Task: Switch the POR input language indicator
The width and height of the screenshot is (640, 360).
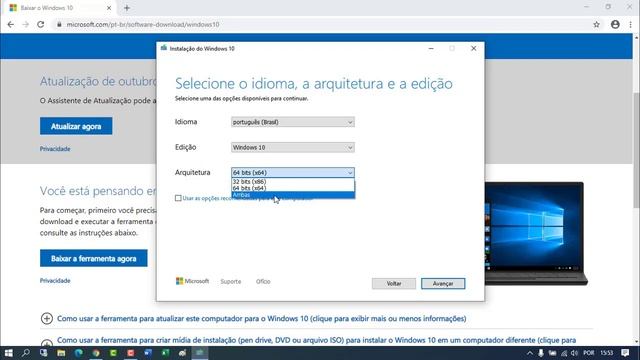Action: pos(589,353)
